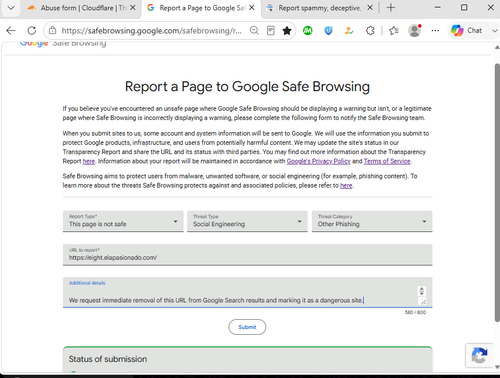Click the address bar URL field
500x378 pixels.
pos(152,31)
